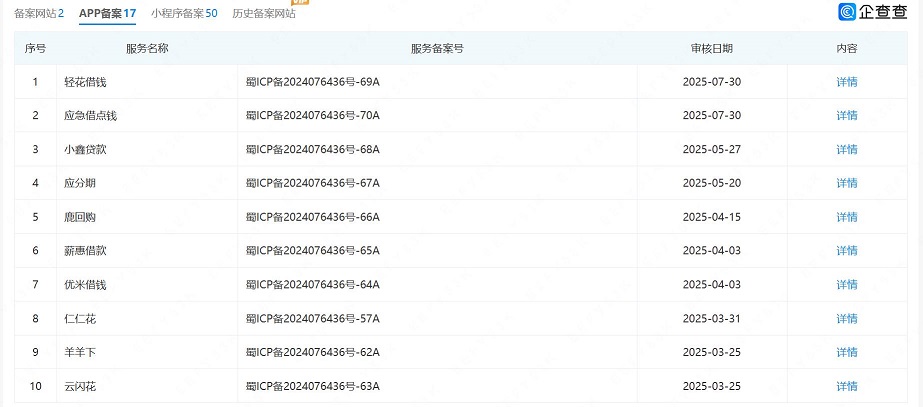The image size is (923, 407).
Task: Click row number 5 cell
Action: tap(35, 217)
